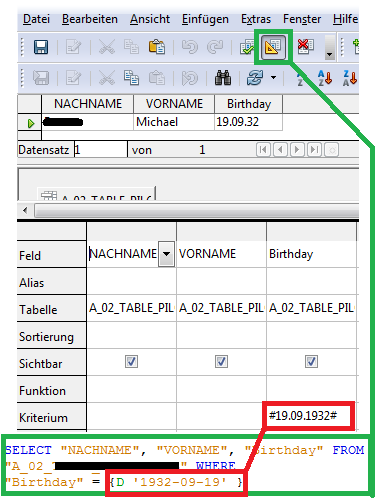Sort descending with the Z-A icon

350,78
